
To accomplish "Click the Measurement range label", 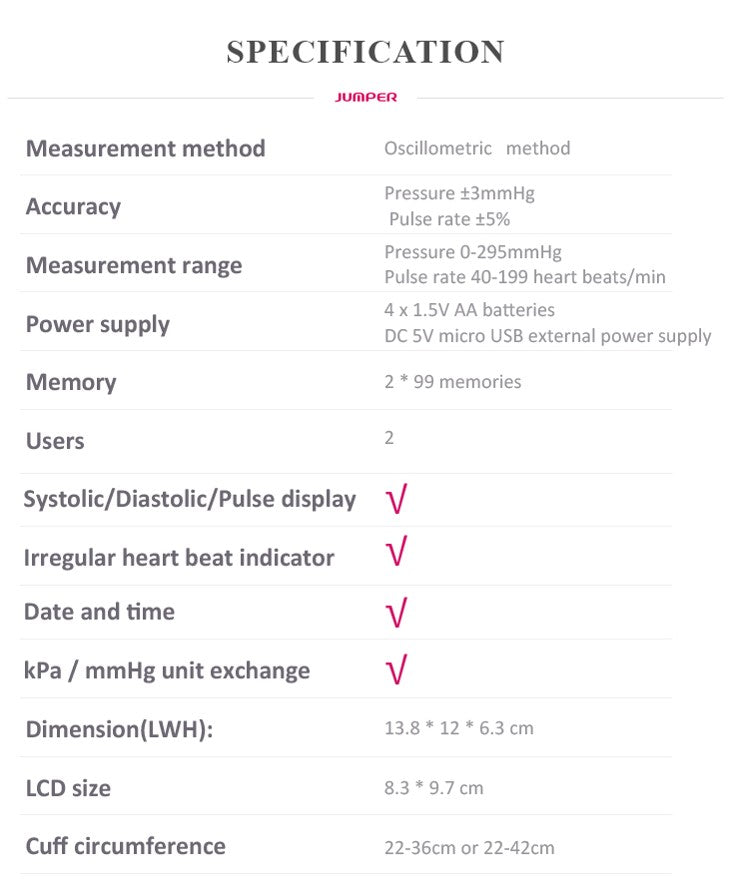I will (133, 265).
